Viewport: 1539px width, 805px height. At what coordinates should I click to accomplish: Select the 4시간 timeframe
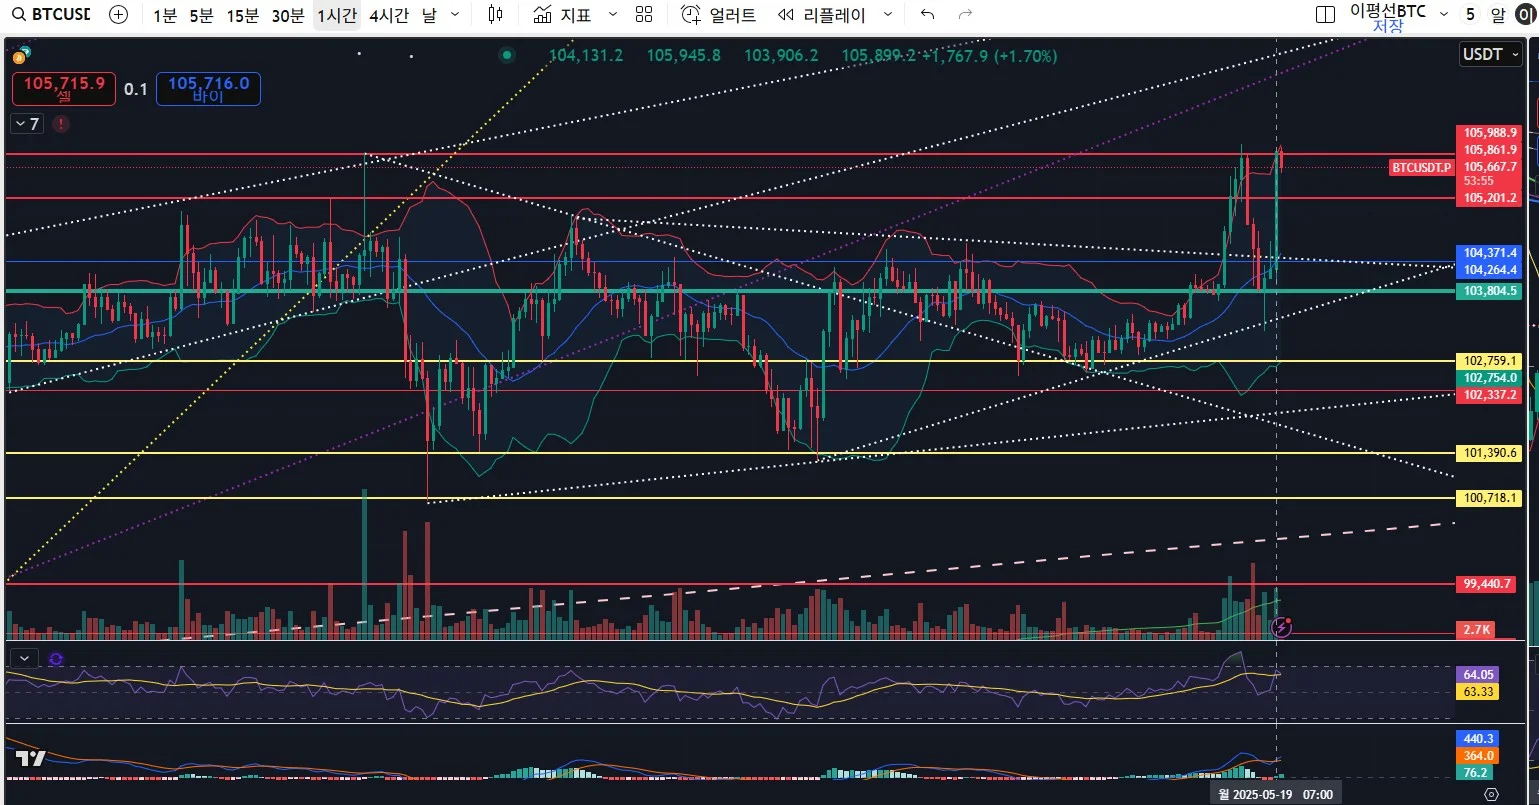(x=389, y=15)
